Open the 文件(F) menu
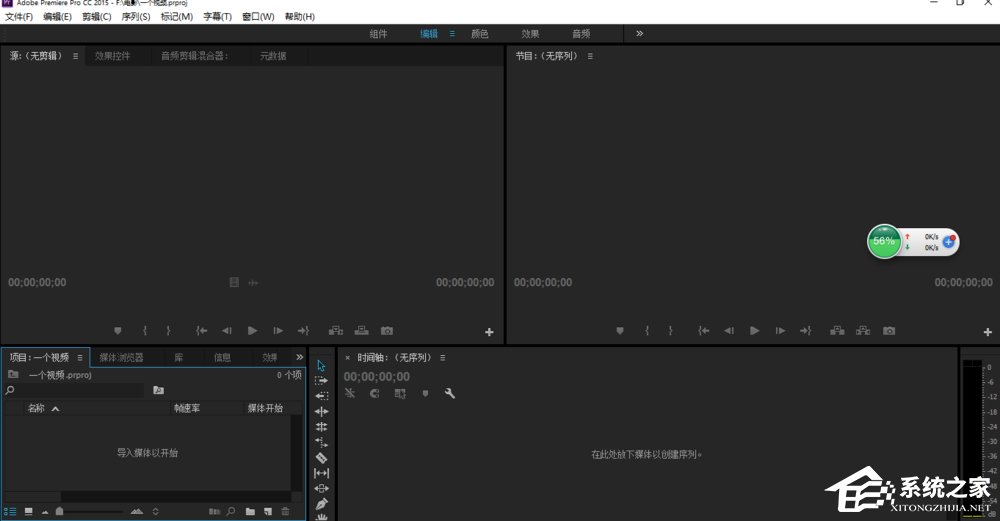 click(18, 17)
